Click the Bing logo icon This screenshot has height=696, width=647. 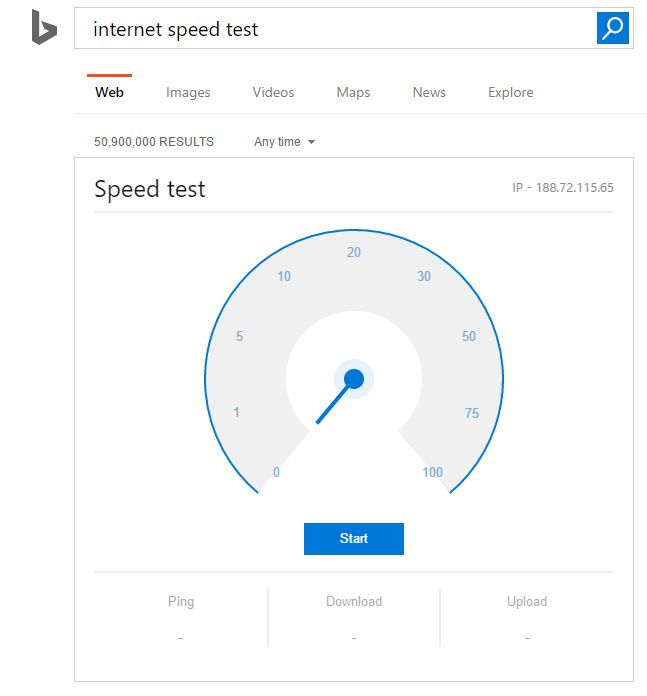pyautogui.click(x=43, y=28)
